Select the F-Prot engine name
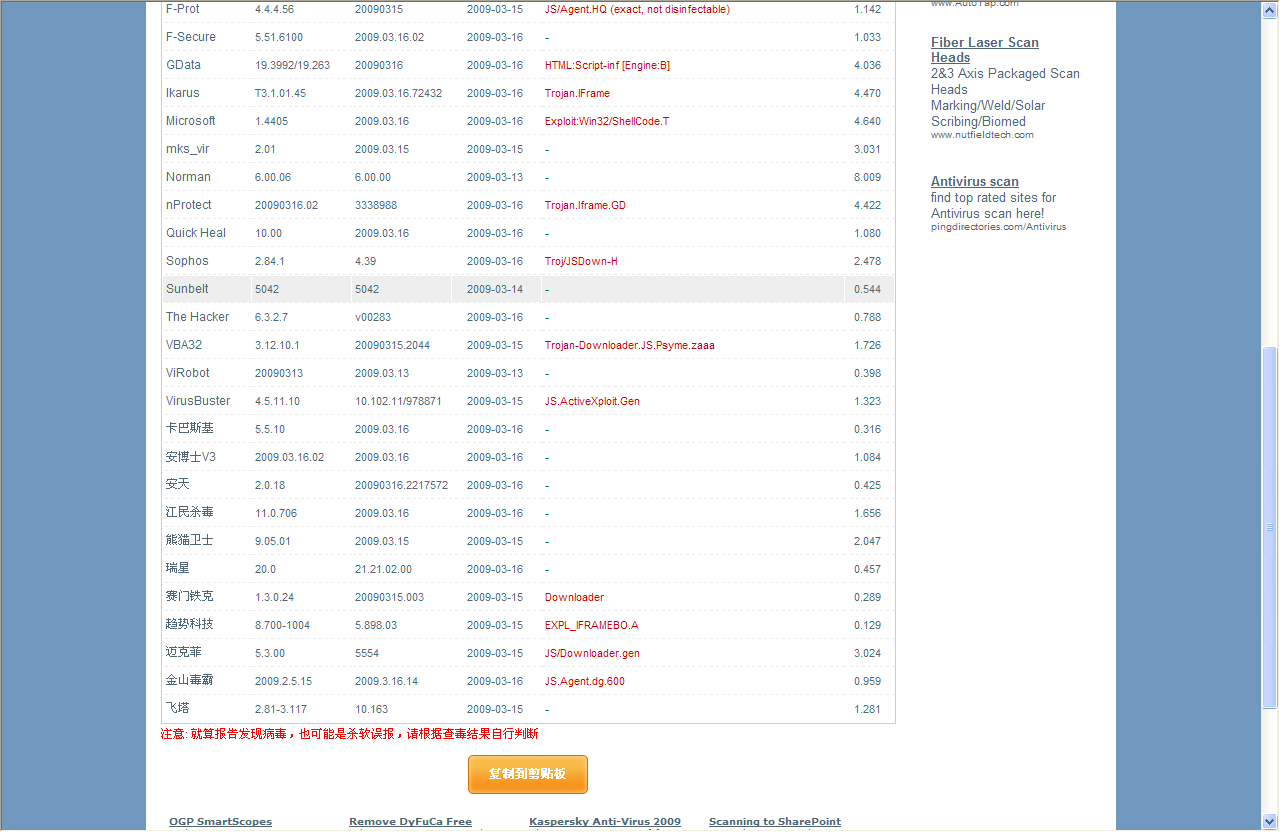1280x832 pixels. pos(183,9)
